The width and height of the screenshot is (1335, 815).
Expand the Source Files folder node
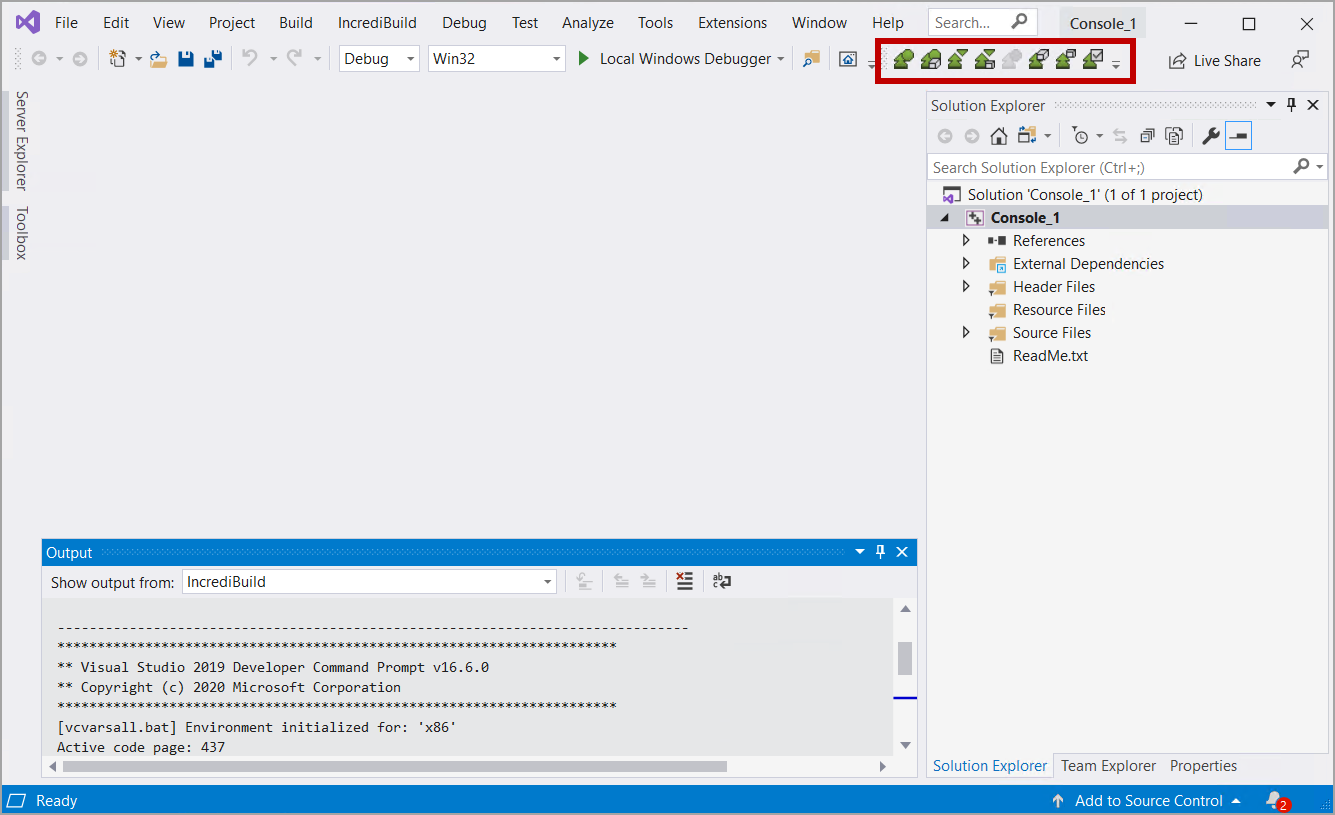coord(966,333)
